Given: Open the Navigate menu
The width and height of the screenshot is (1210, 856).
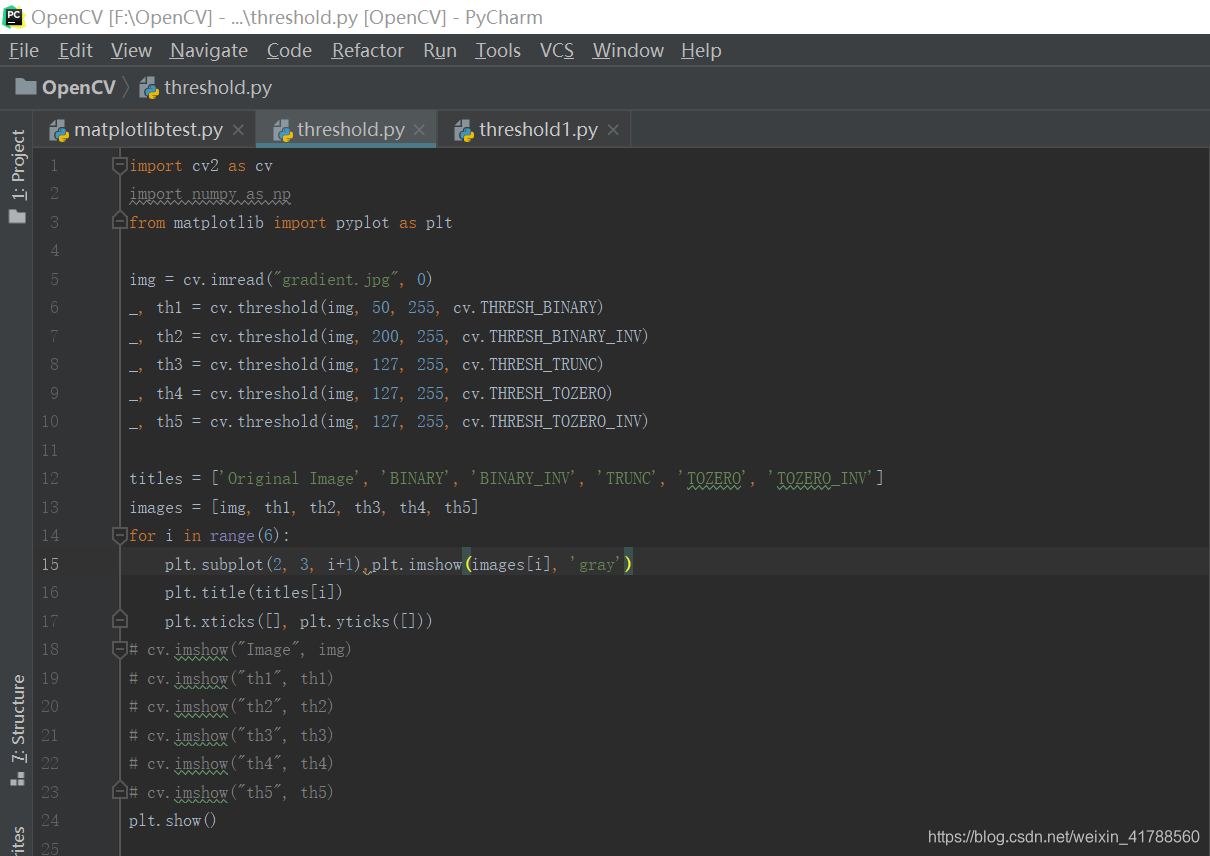Looking at the screenshot, I should [x=209, y=51].
